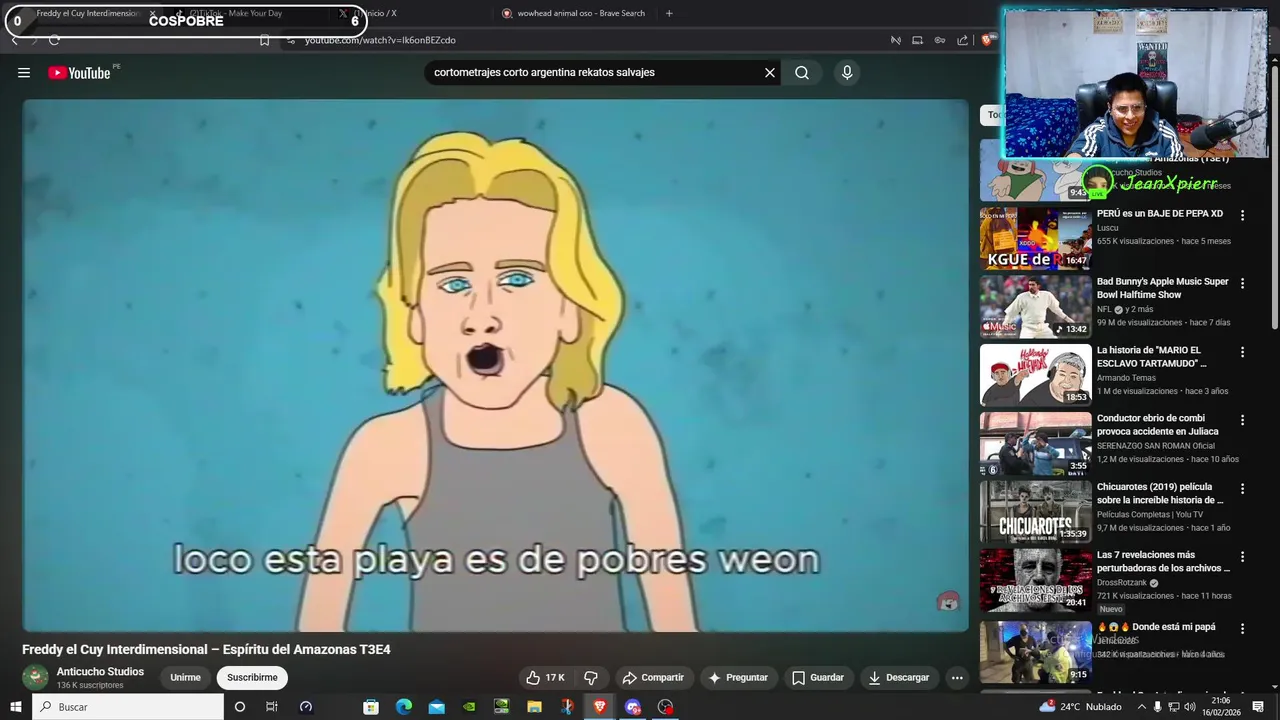Dislike the video with thumbs down
Screen dimensions: 1280x720
(591, 678)
